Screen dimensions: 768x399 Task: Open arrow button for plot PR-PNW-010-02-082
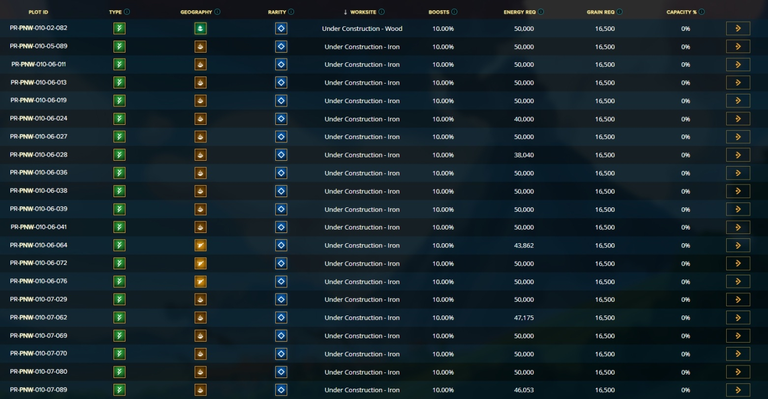pyautogui.click(x=738, y=28)
